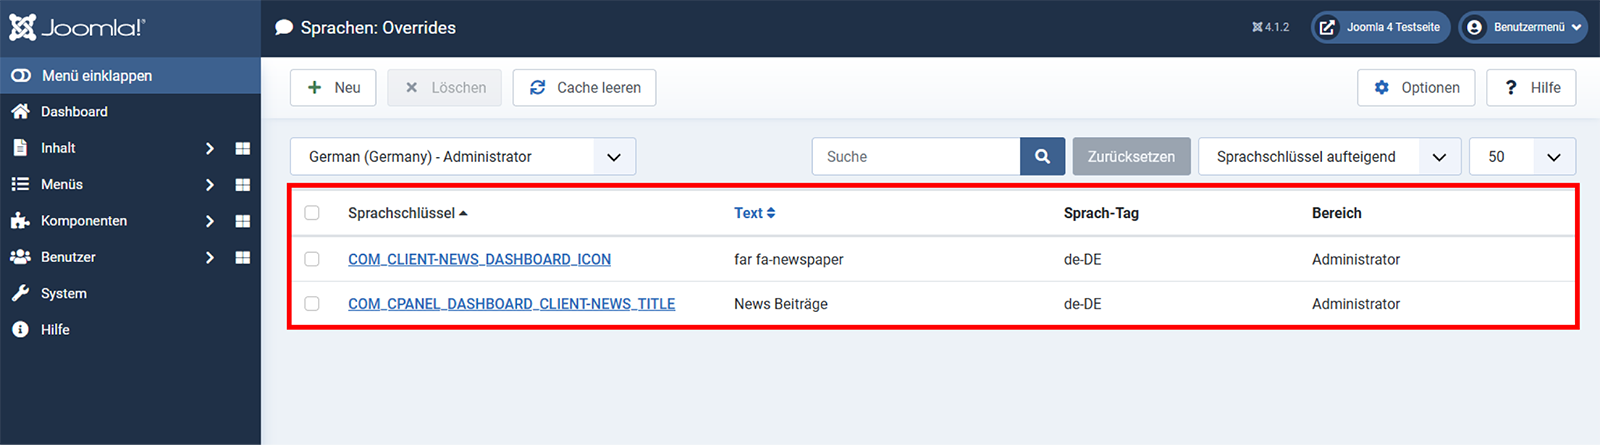The width and height of the screenshot is (1600, 445).
Task: Select checkbox for COM_CPANEL_DASHBOARD_CLIENT-NEWS_TITLE row
Action: pos(312,304)
